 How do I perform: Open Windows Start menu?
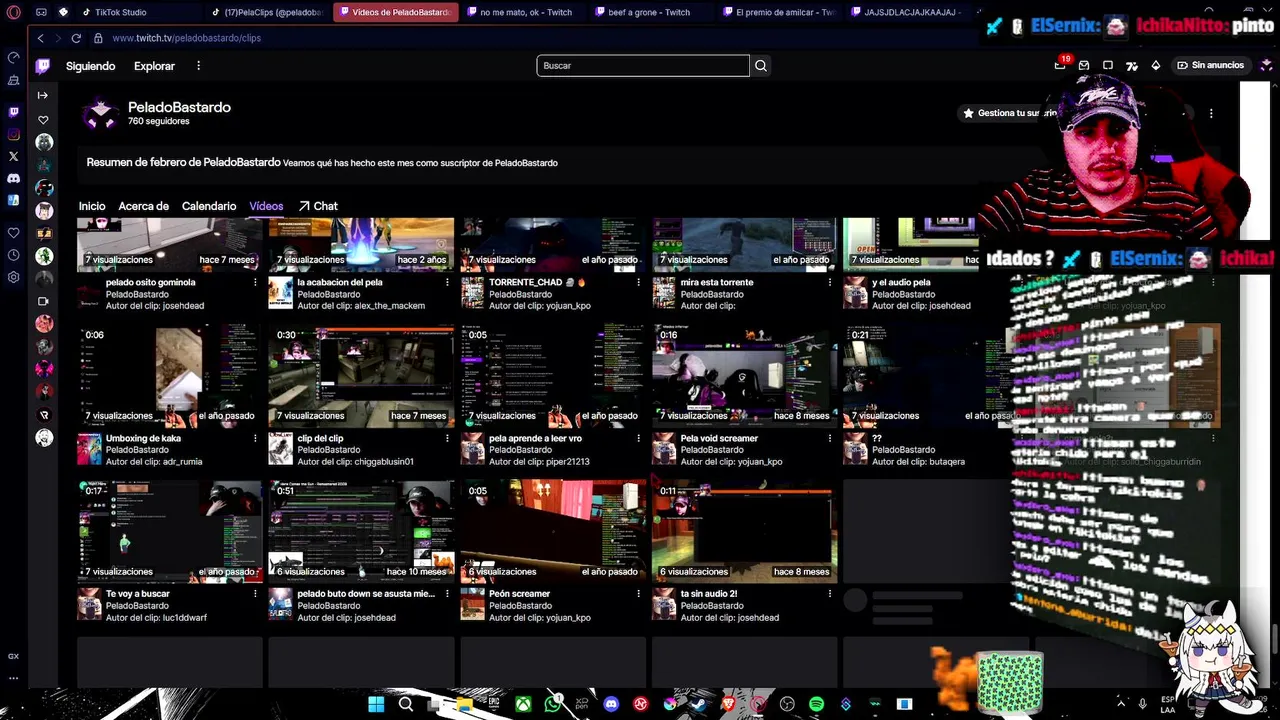pos(376,704)
